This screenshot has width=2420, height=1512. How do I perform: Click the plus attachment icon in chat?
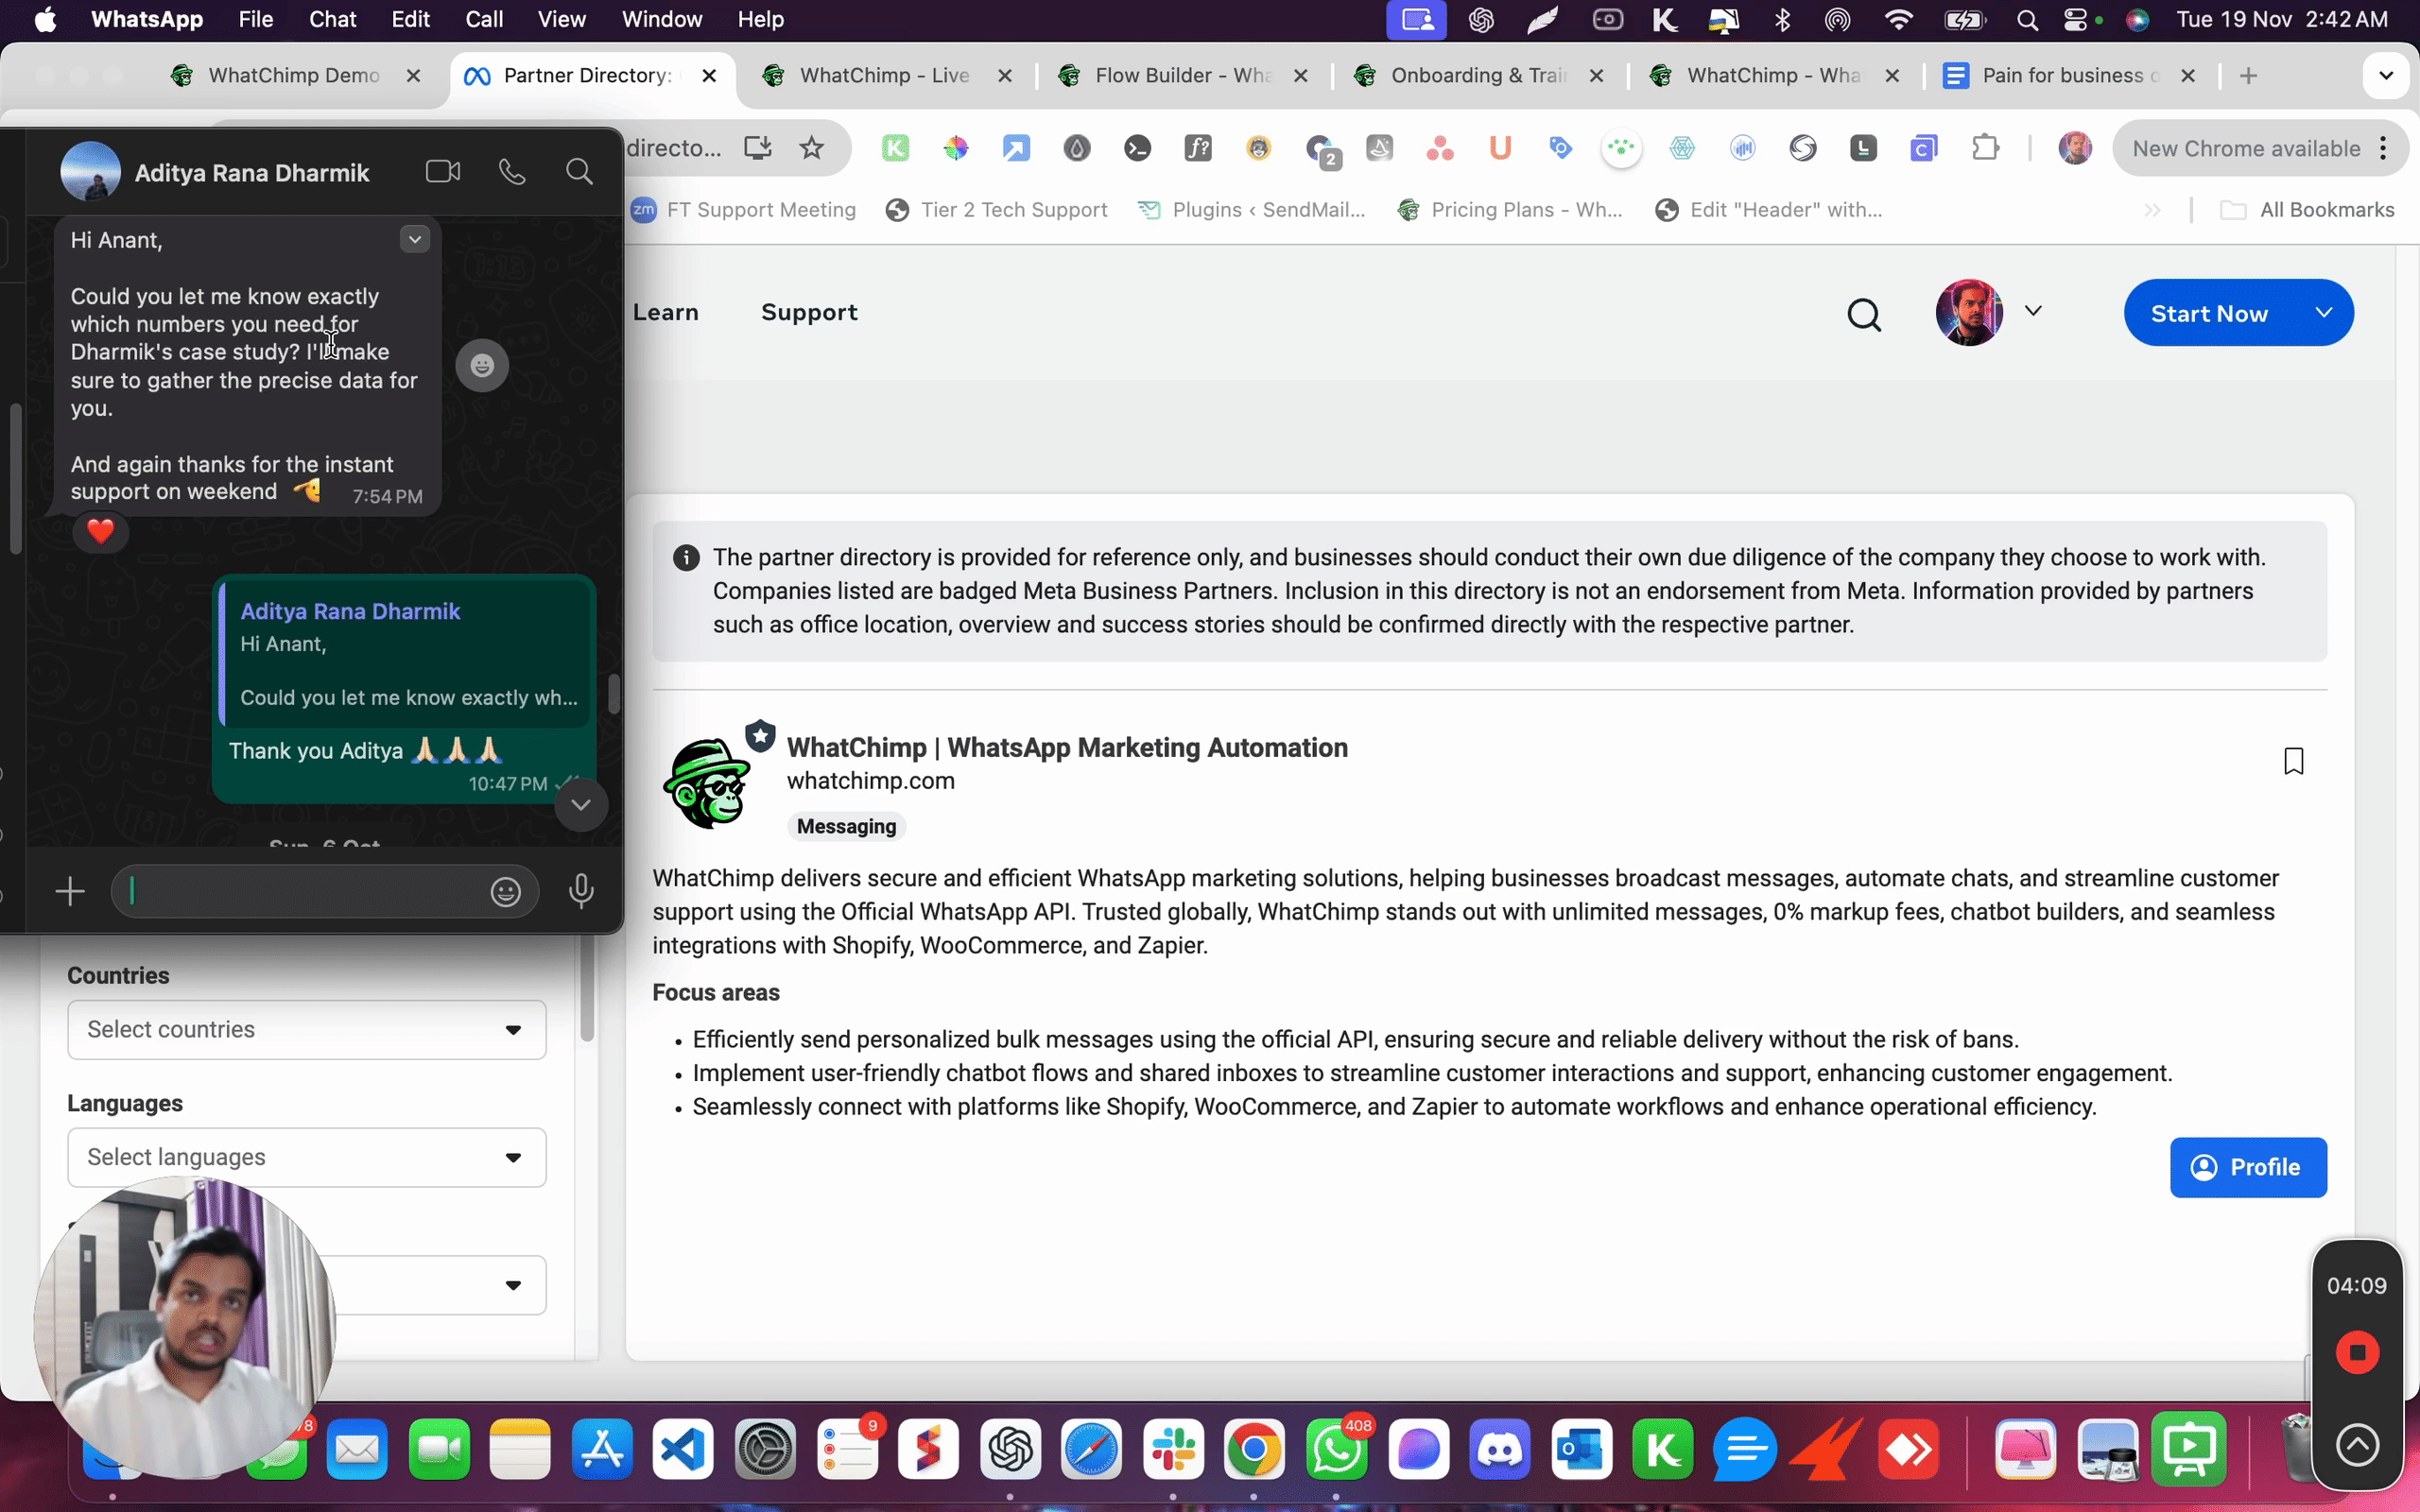tap(70, 891)
